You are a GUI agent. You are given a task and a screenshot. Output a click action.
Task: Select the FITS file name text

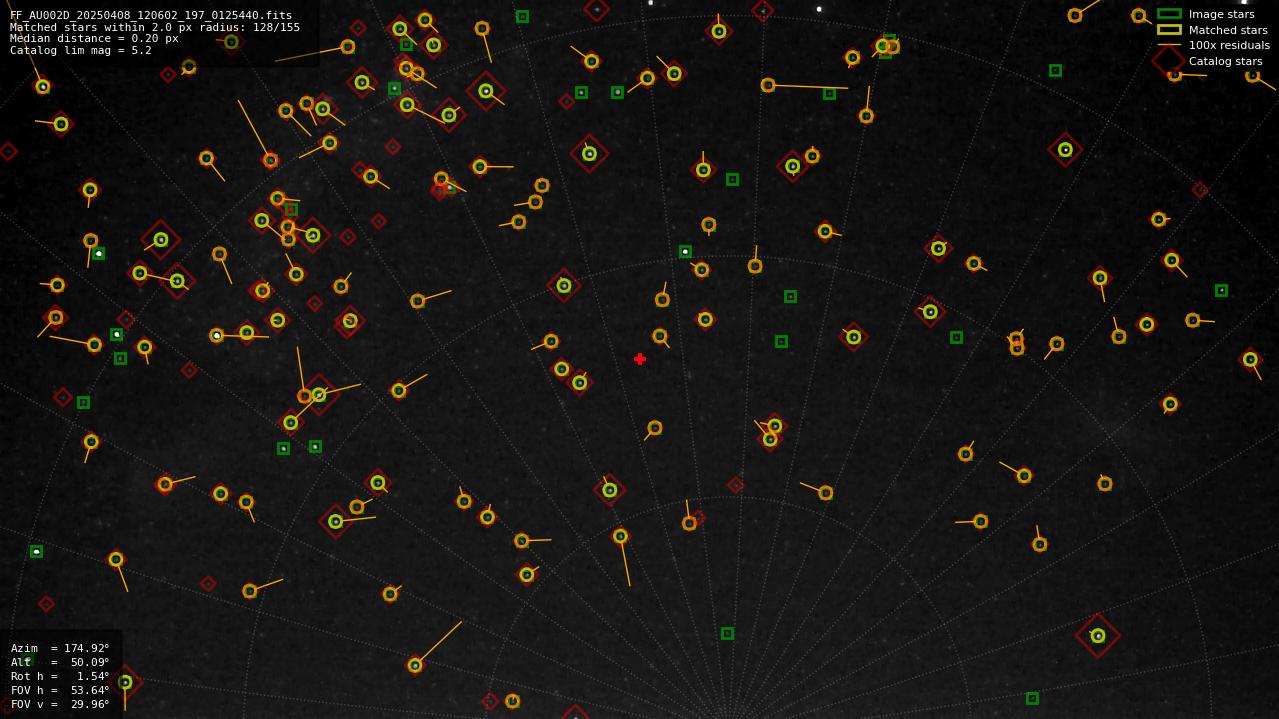click(x=151, y=16)
